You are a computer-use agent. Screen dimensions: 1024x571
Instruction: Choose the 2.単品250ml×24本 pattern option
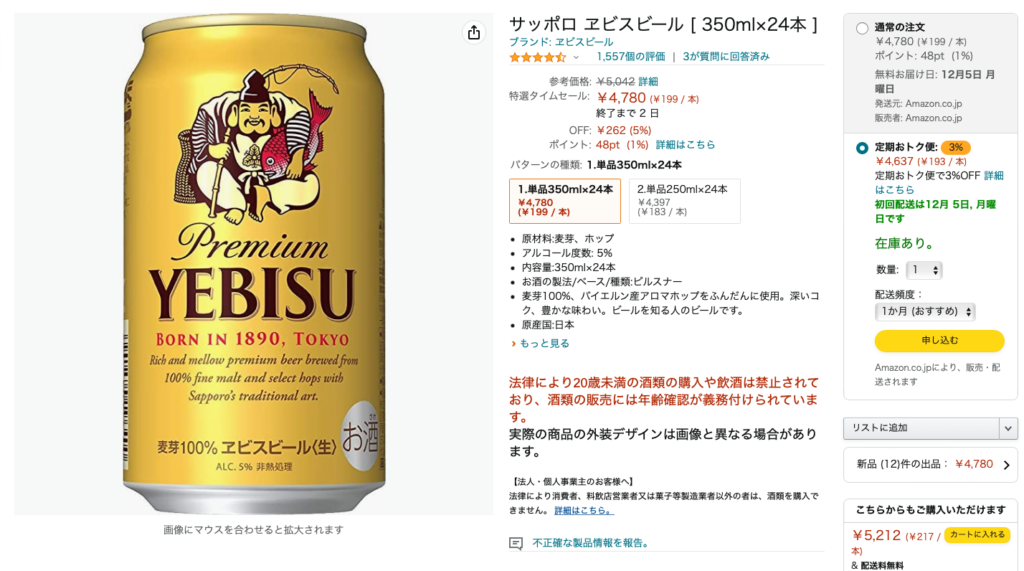pyautogui.click(x=684, y=201)
